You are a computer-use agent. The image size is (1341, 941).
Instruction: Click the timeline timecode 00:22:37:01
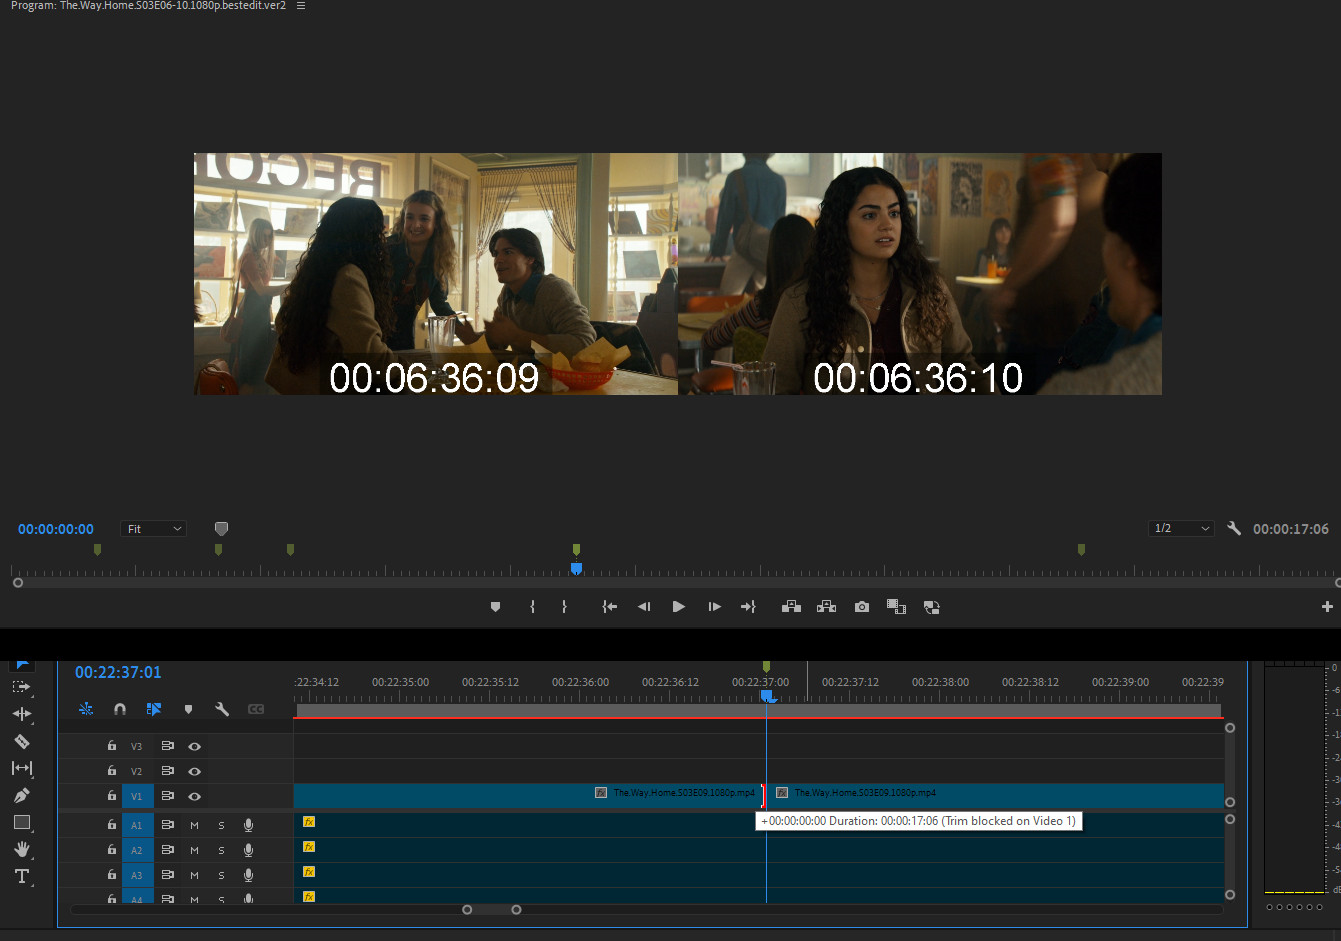click(118, 672)
